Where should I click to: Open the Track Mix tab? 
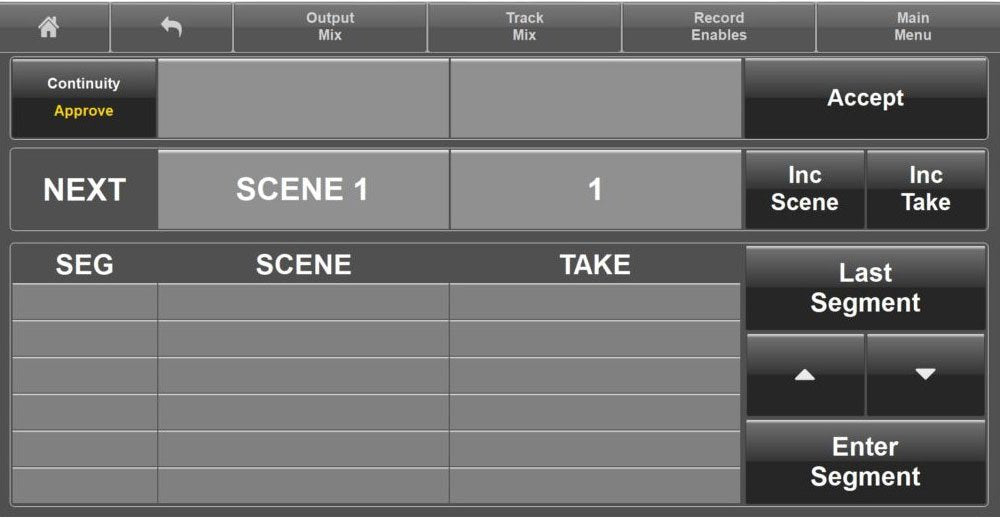click(524, 27)
